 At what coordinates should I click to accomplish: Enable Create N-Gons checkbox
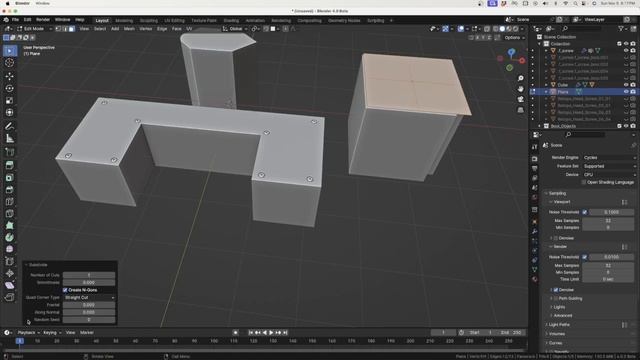(x=65, y=290)
